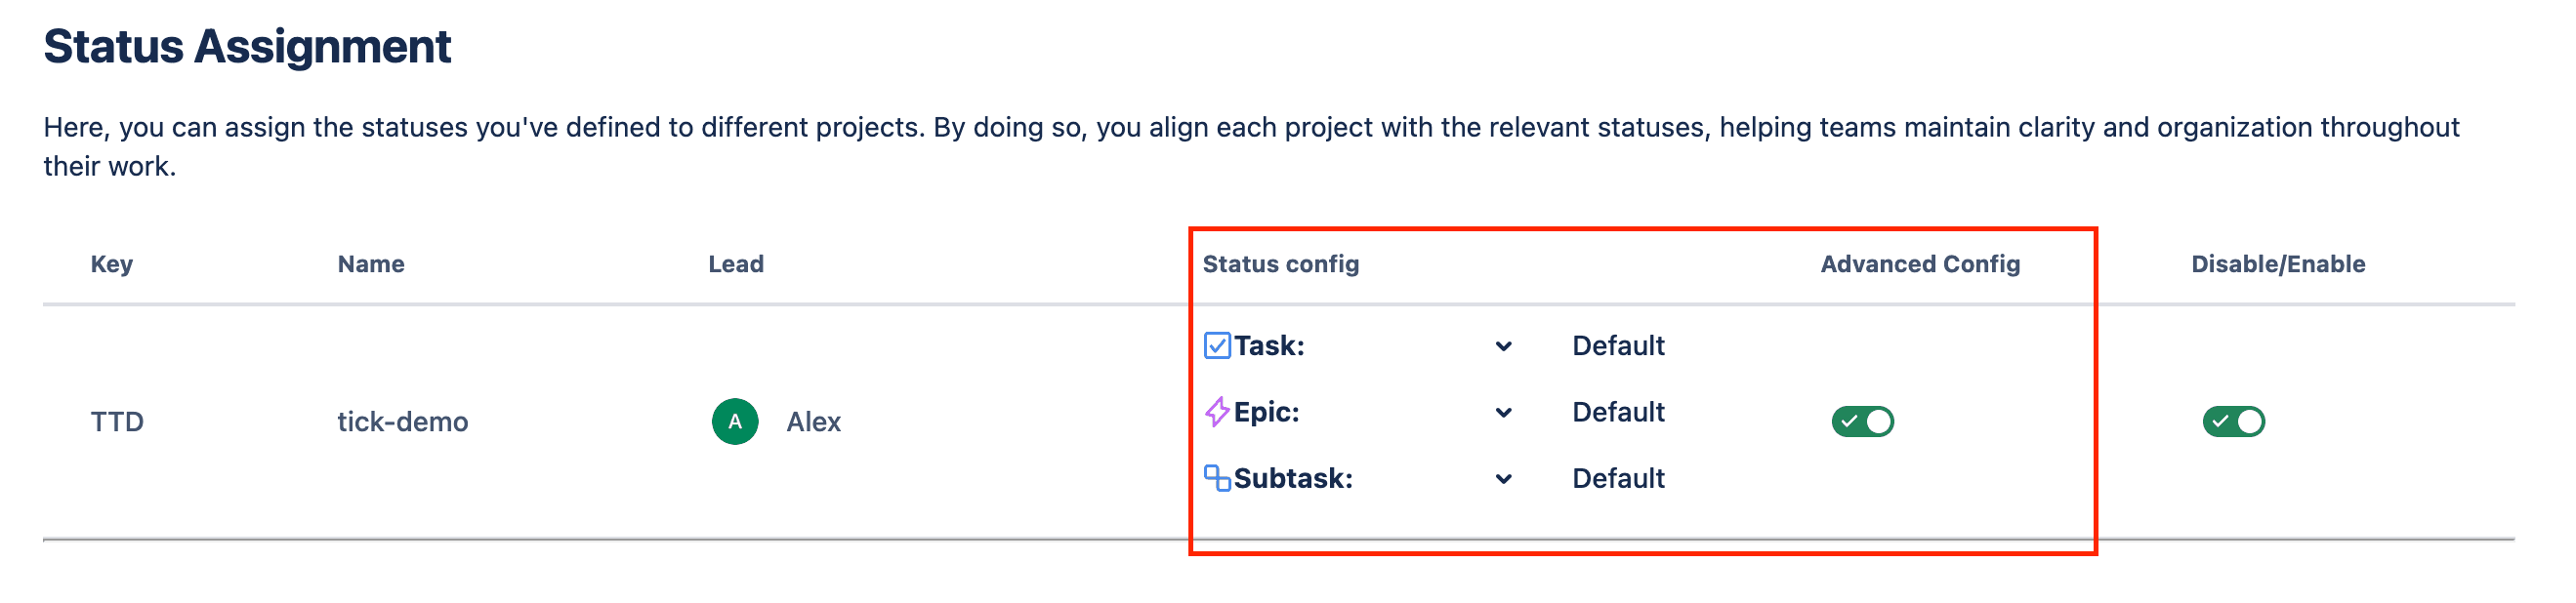Click the blue Subtask blocks icon

click(x=1218, y=478)
